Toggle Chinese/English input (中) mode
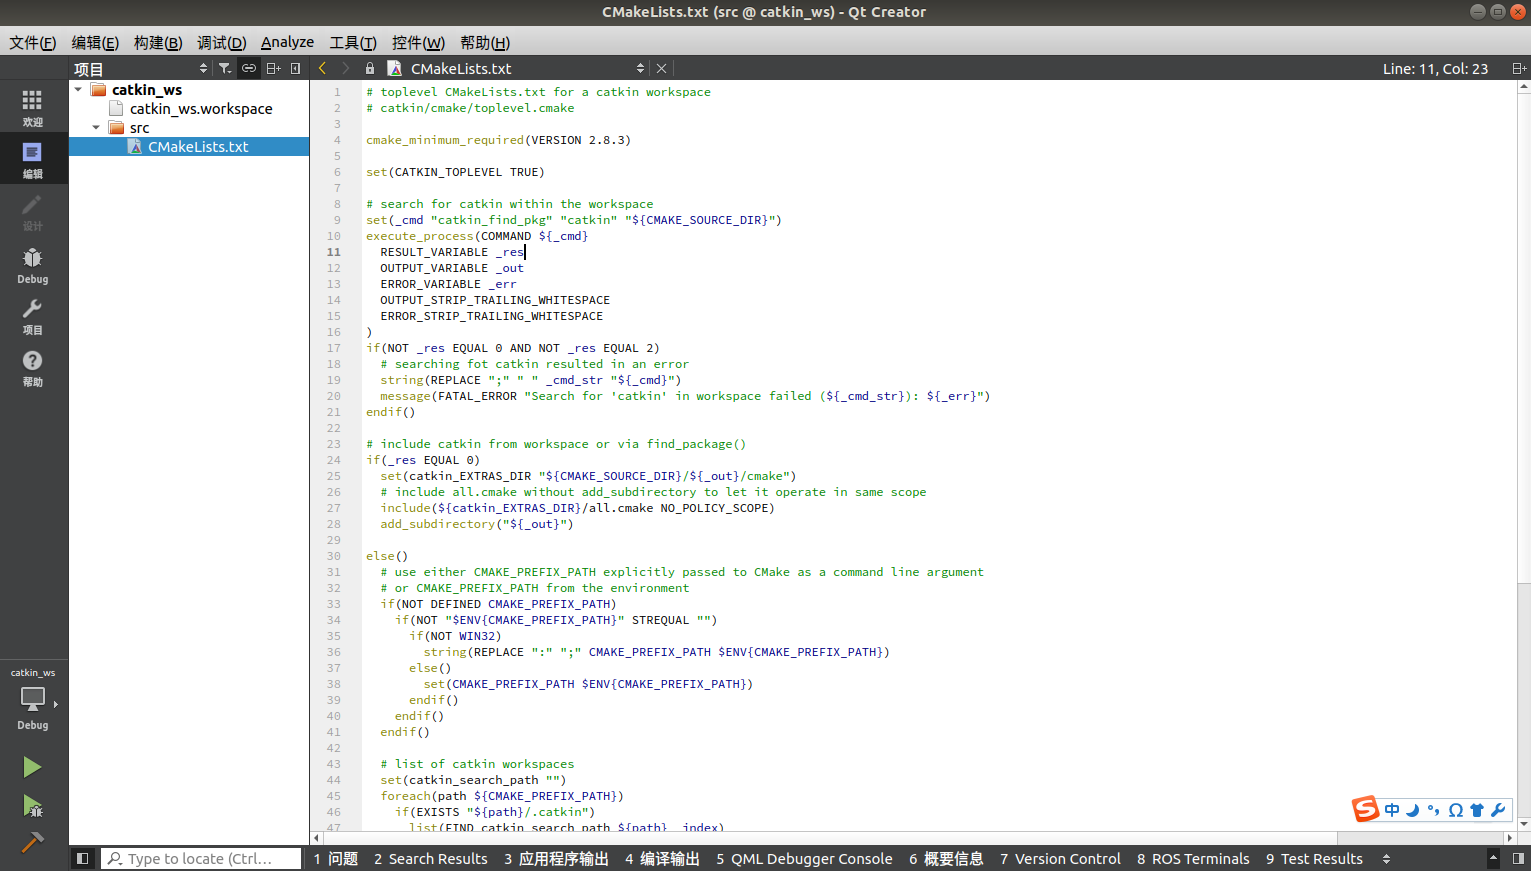This screenshot has height=871, width=1531. click(1392, 810)
